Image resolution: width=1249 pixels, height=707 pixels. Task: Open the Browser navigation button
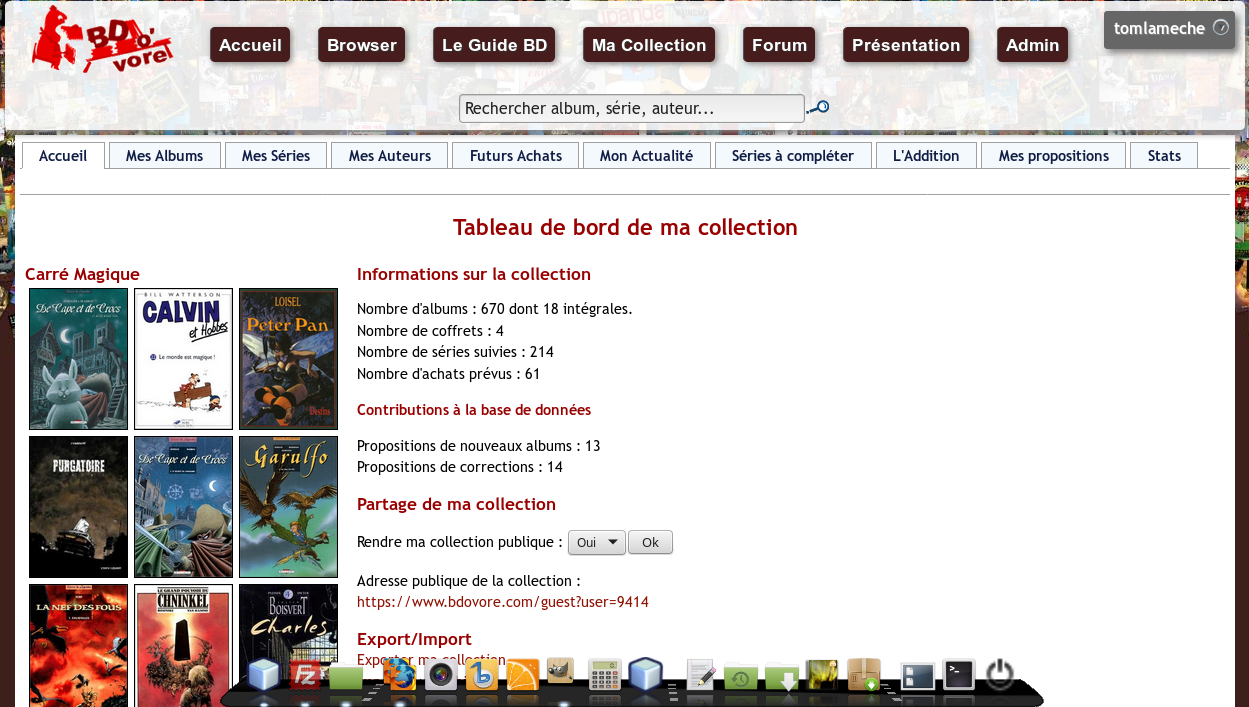pos(362,45)
